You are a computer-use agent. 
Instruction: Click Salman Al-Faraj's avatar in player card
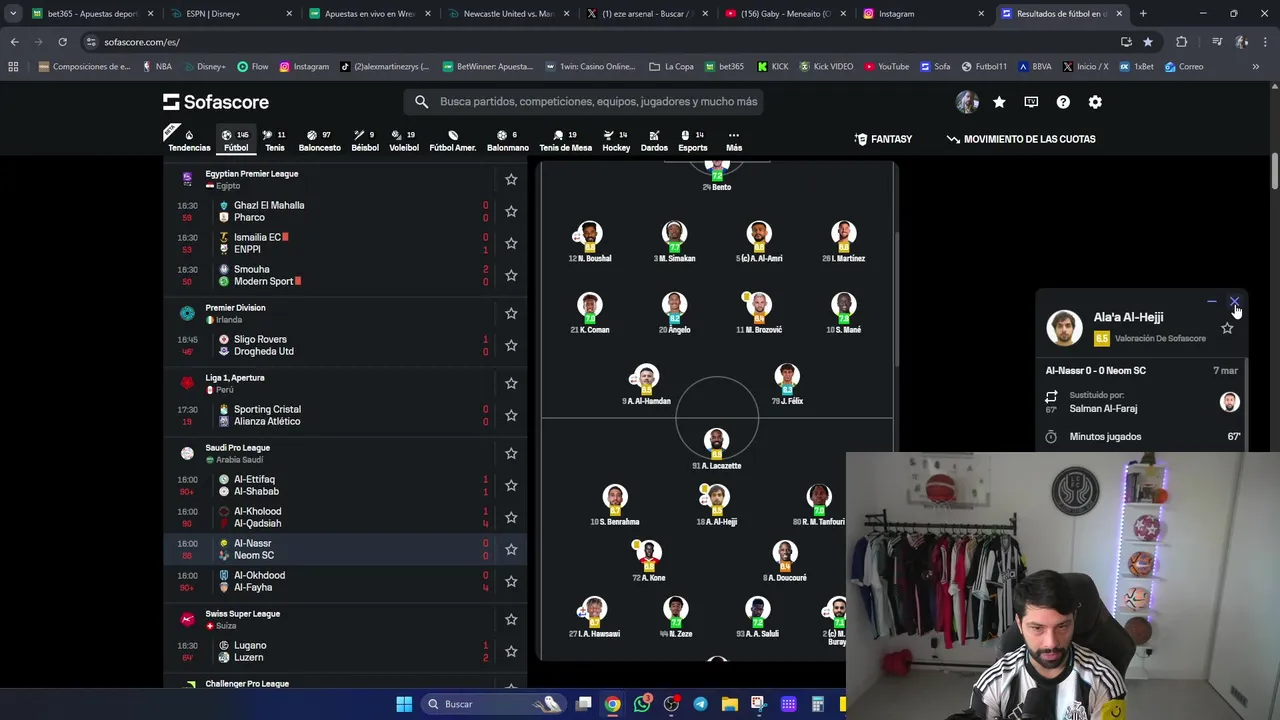[x=1229, y=402]
